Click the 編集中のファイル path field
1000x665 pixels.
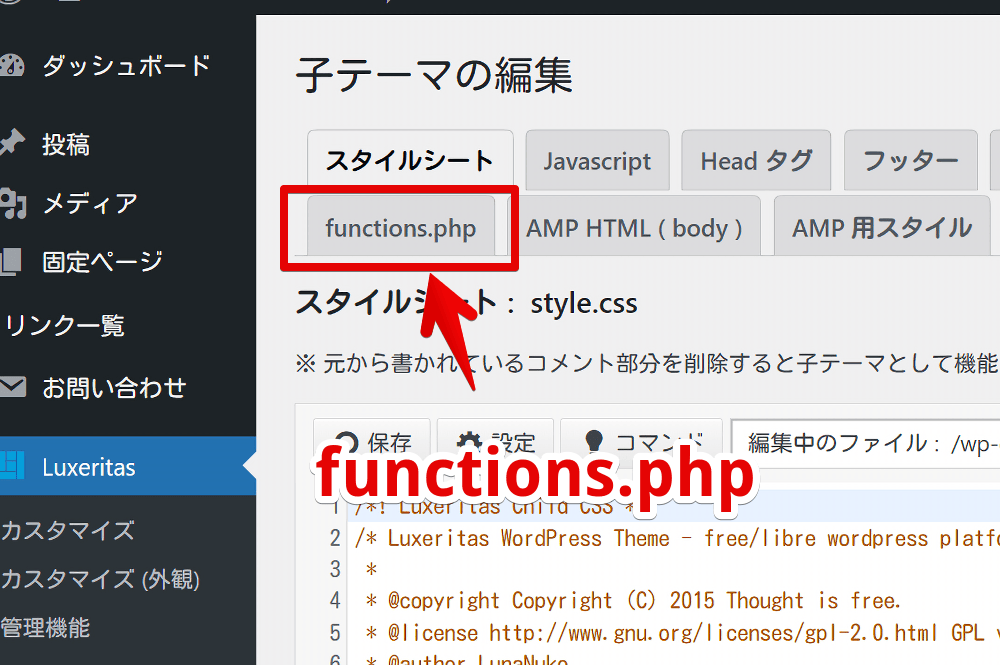pos(865,442)
